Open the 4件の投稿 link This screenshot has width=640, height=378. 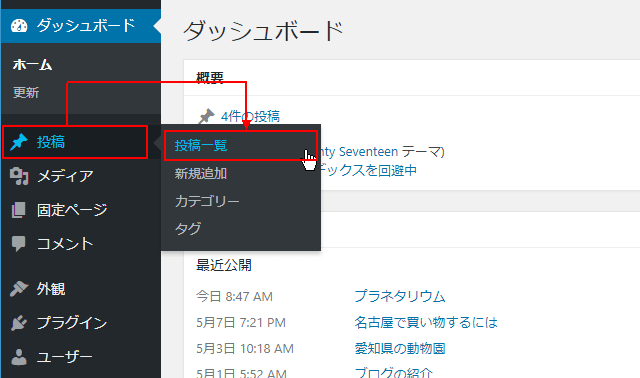click(x=250, y=116)
